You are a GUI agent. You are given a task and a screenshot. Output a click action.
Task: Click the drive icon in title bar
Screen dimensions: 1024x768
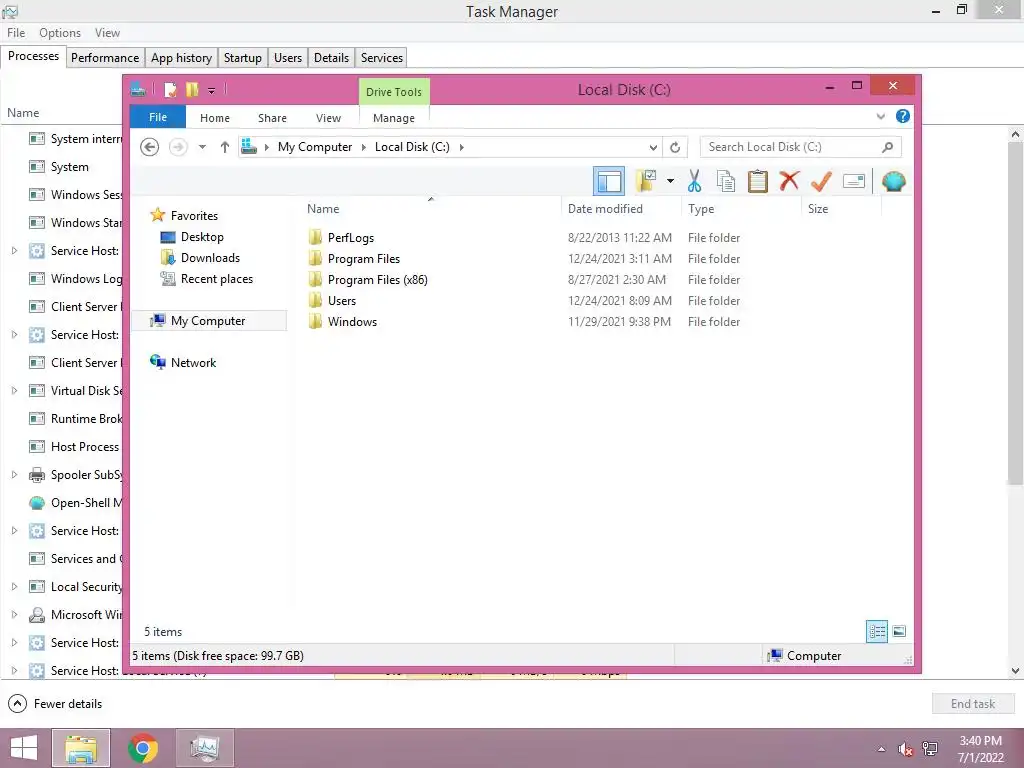point(138,89)
